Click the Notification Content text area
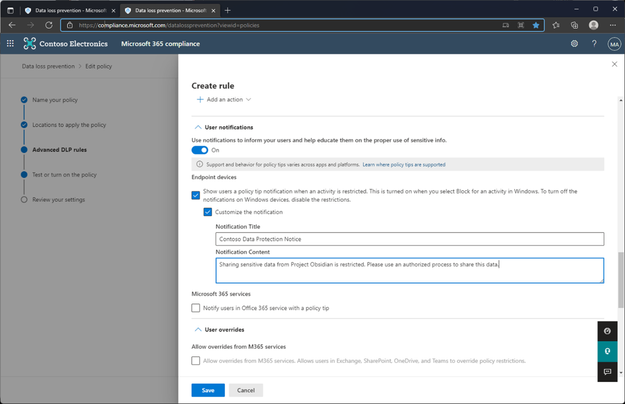The width and height of the screenshot is (625, 404). click(x=410, y=271)
